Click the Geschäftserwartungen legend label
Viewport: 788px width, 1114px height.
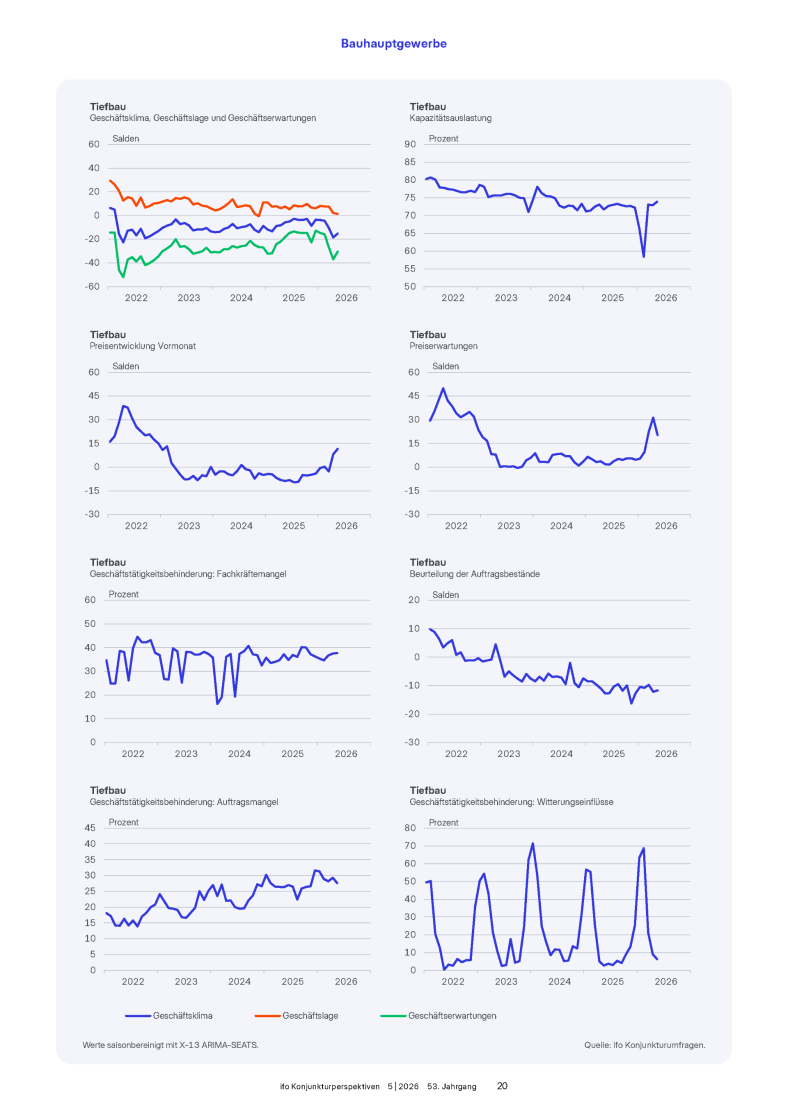click(x=452, y=1016)
